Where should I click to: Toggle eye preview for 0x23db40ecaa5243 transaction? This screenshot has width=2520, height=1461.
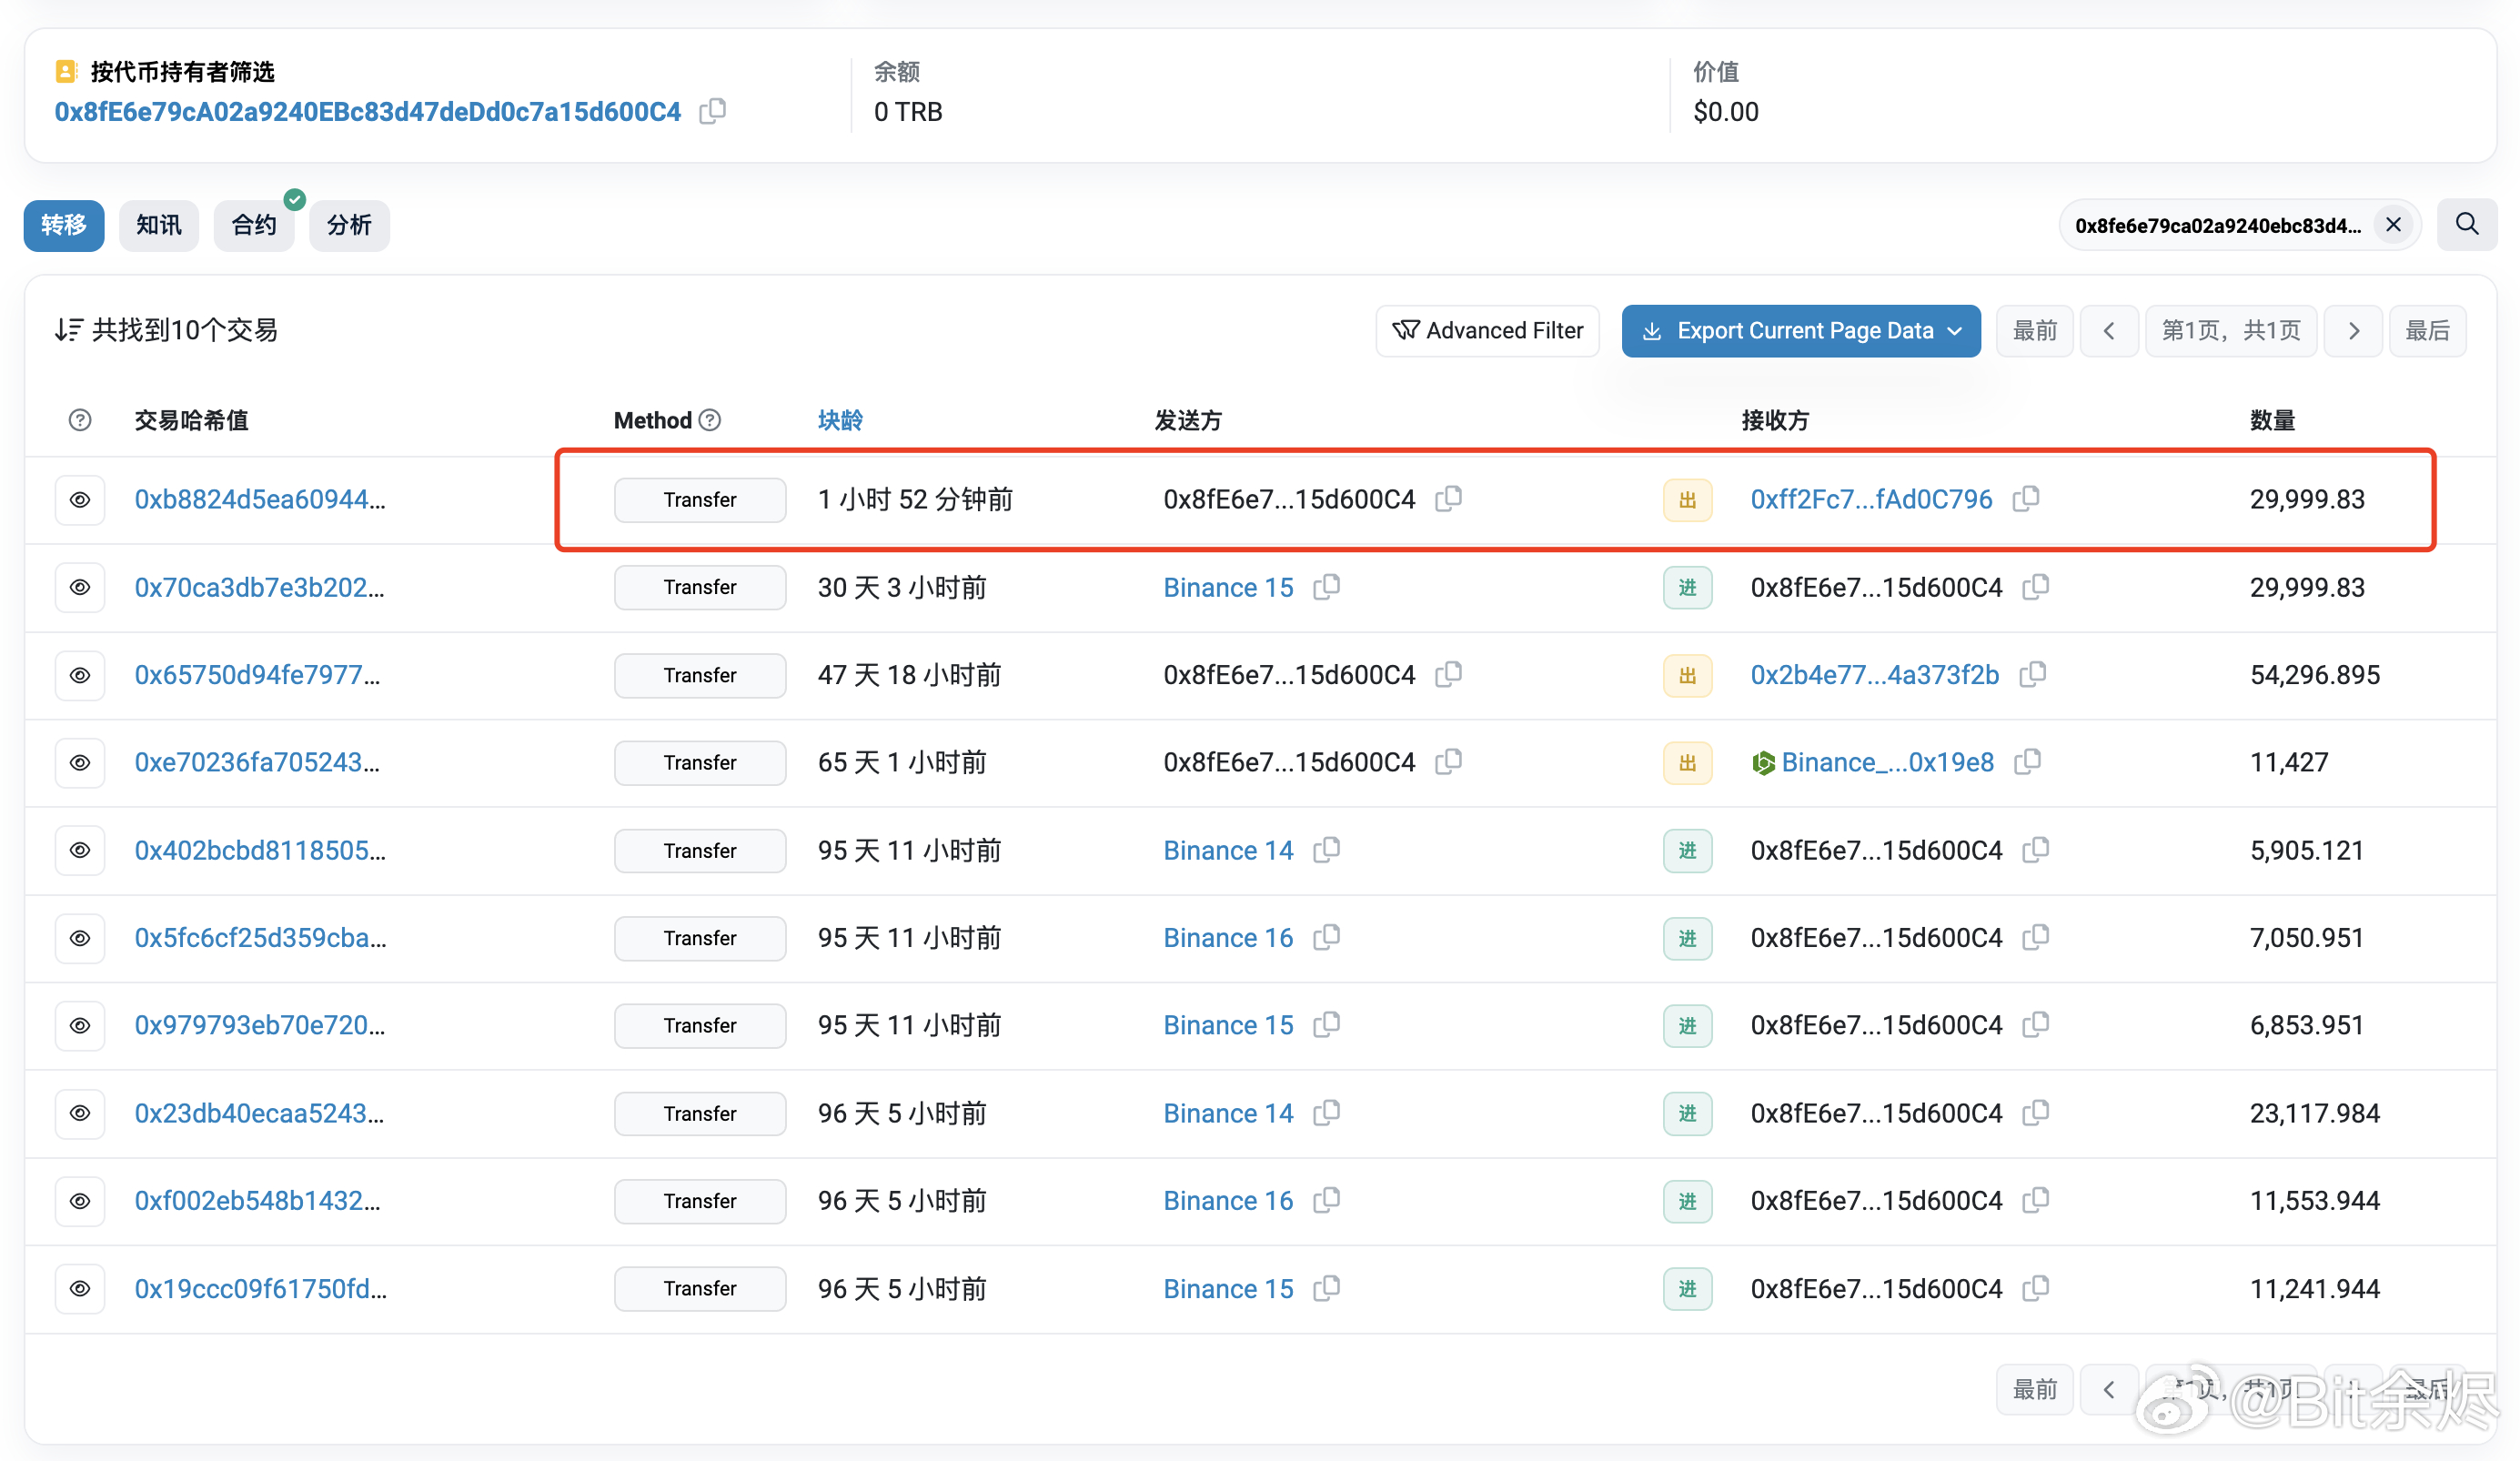pyautogui.click(x=80, y=1113)
